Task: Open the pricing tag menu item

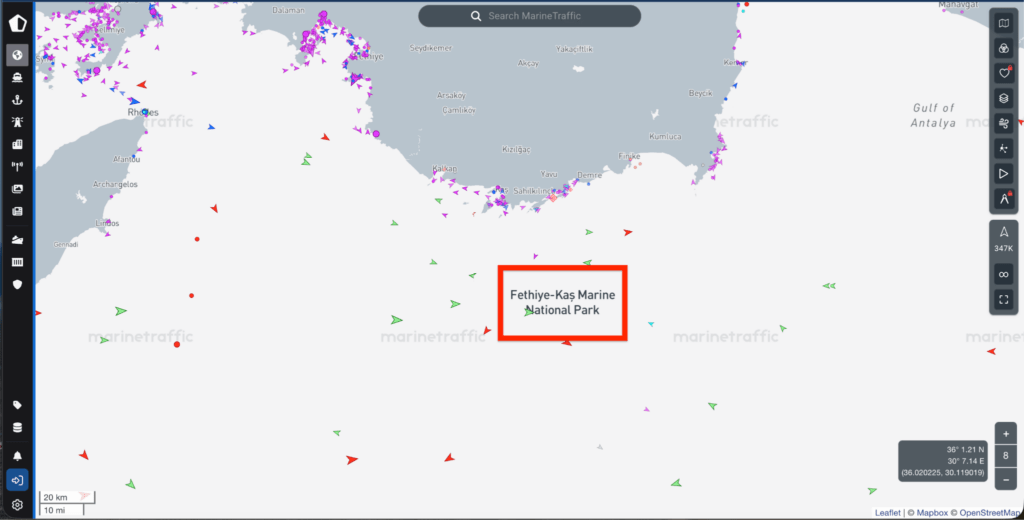Action: pyautogui.click(x=17, y=405)
